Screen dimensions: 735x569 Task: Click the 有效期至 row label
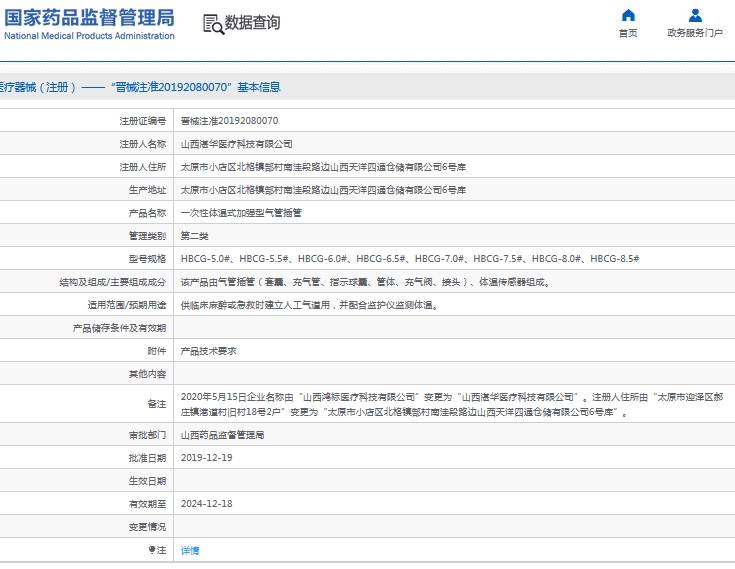147,504
